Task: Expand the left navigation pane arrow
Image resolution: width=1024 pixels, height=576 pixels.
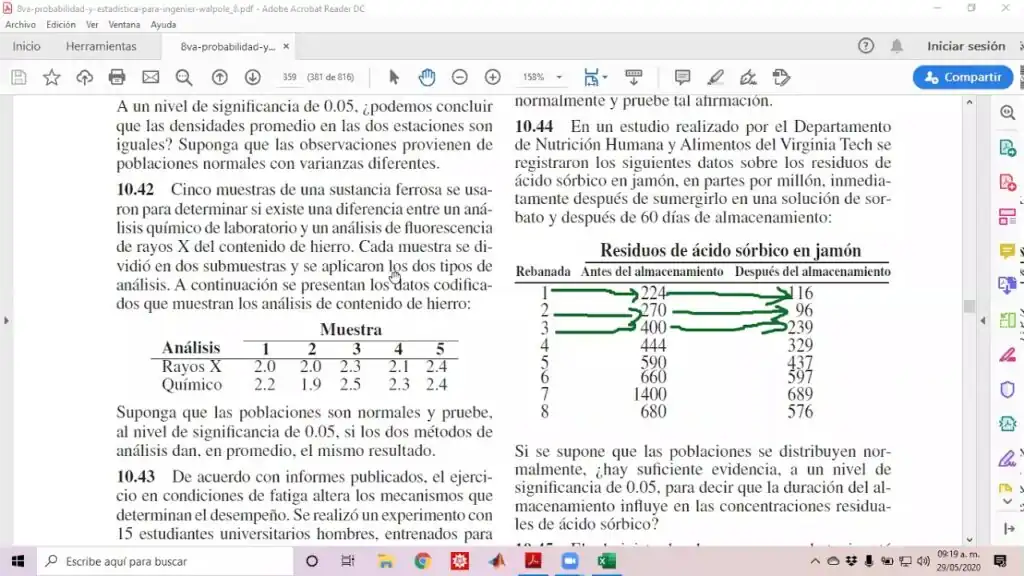Action: [7, 321]
